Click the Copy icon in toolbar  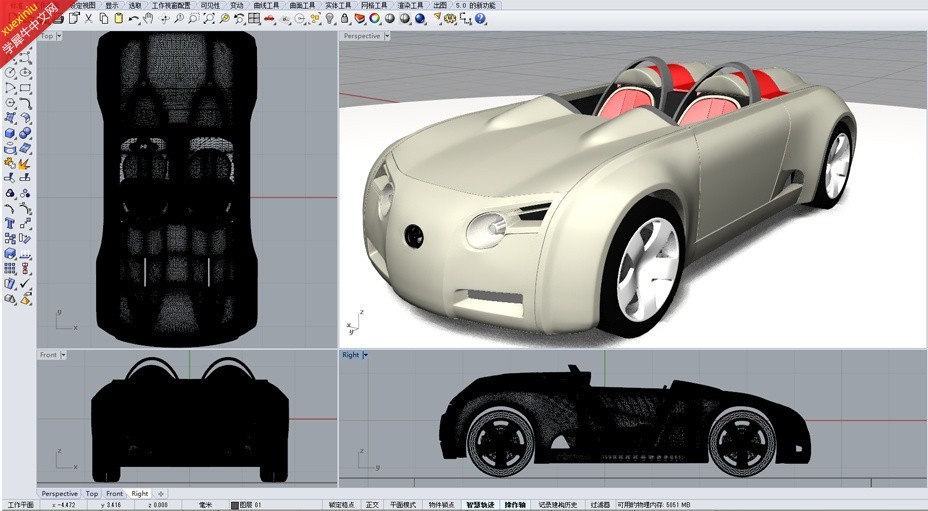tap(104, 18)
